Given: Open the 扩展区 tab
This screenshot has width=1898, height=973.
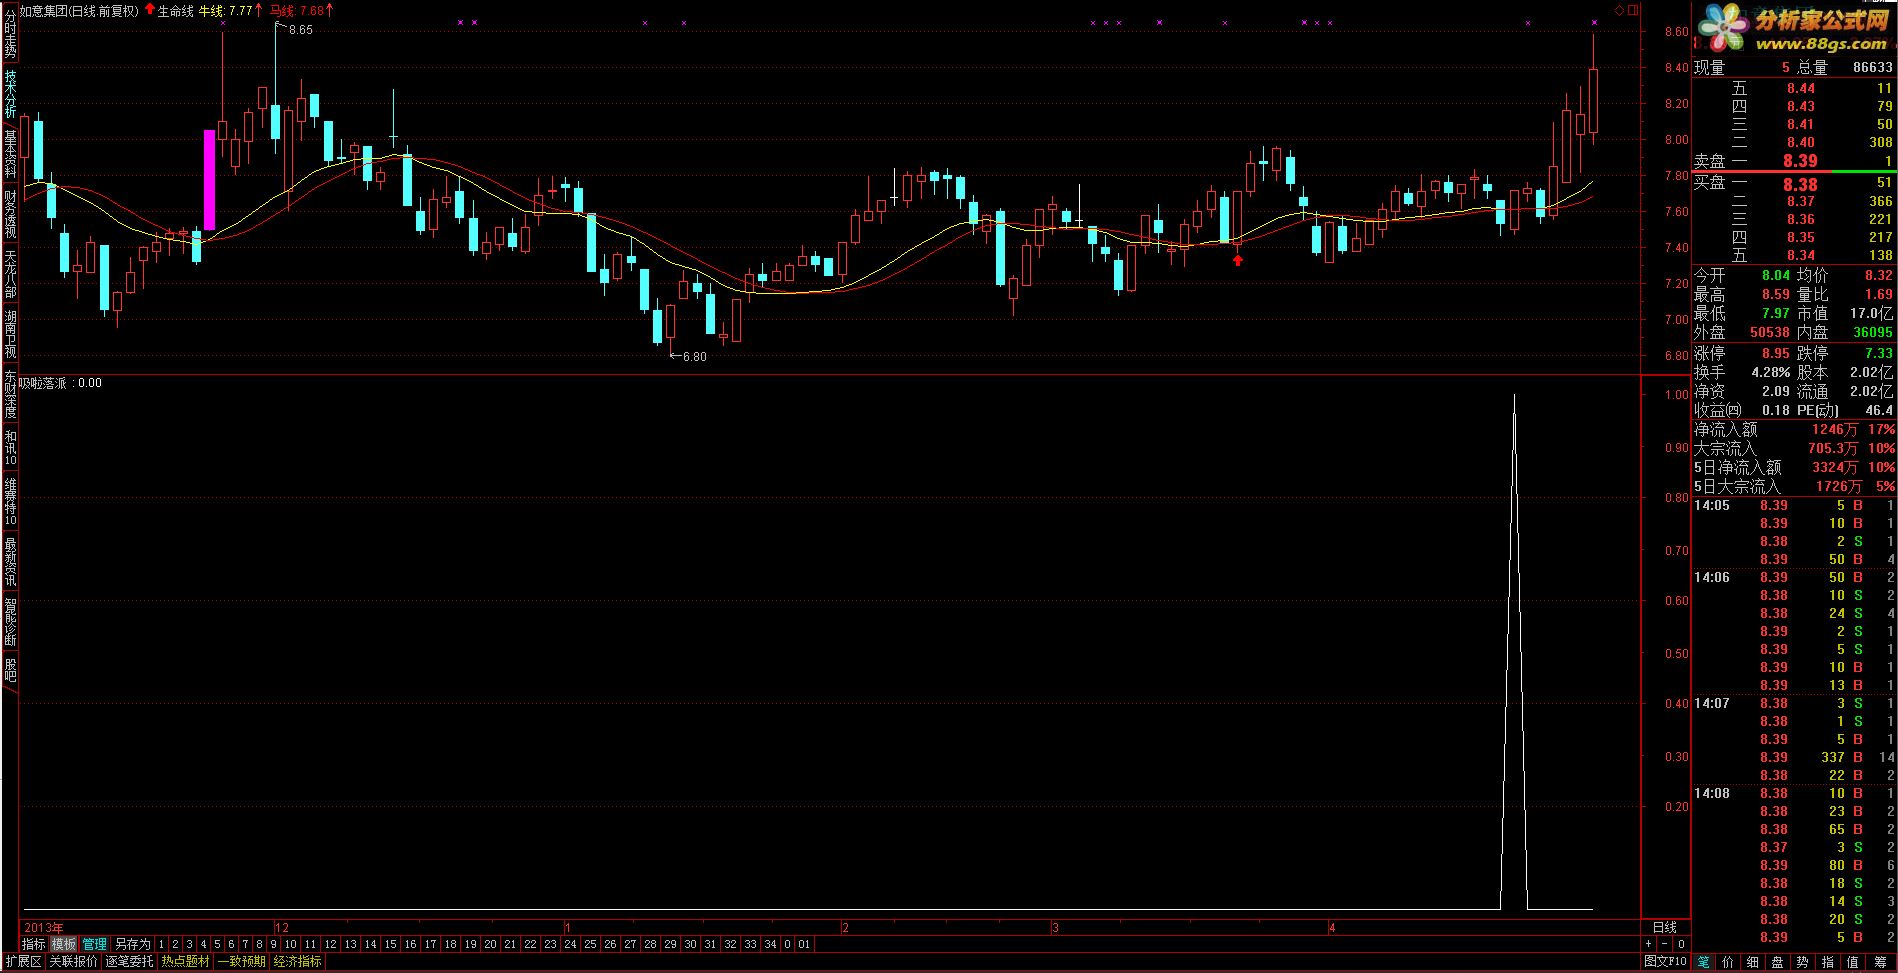Looking at the screenshot, I should [x=23, y=962].
